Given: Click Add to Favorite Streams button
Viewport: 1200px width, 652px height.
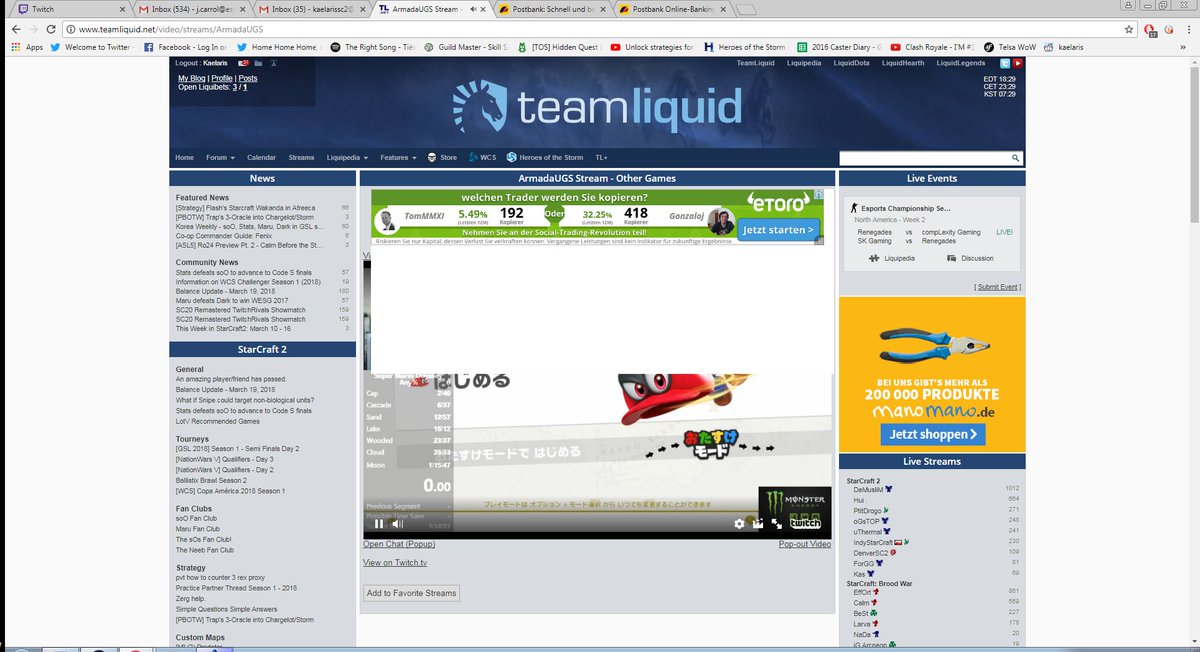Looking at the screenshot, I should pos(411,593).
